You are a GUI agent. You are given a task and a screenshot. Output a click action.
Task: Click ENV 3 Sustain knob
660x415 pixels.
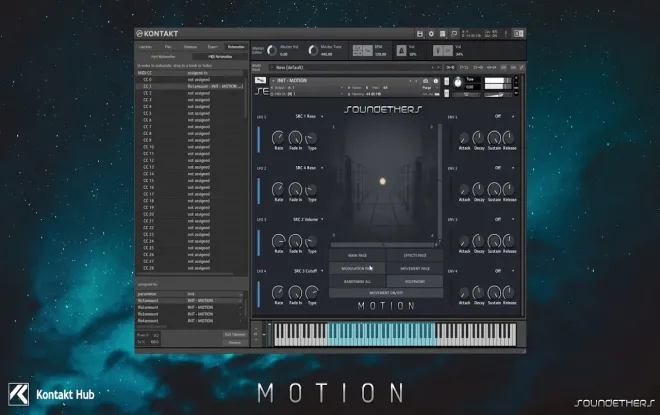[x=494, y=241]
